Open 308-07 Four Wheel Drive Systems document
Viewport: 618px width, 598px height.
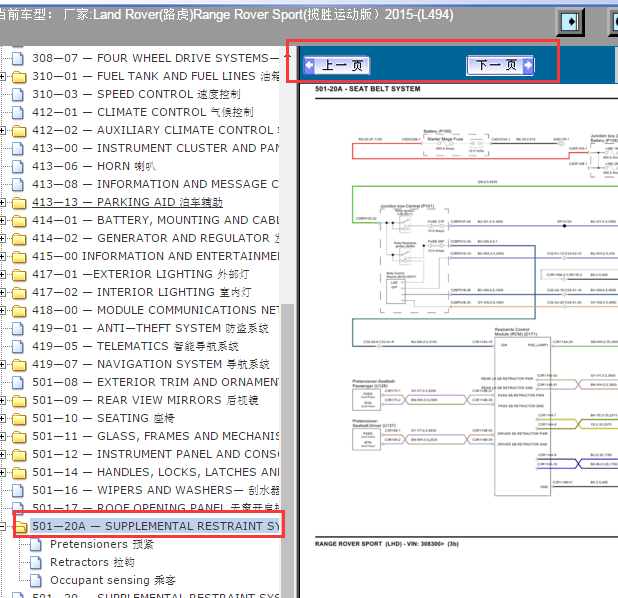(155, 58)
